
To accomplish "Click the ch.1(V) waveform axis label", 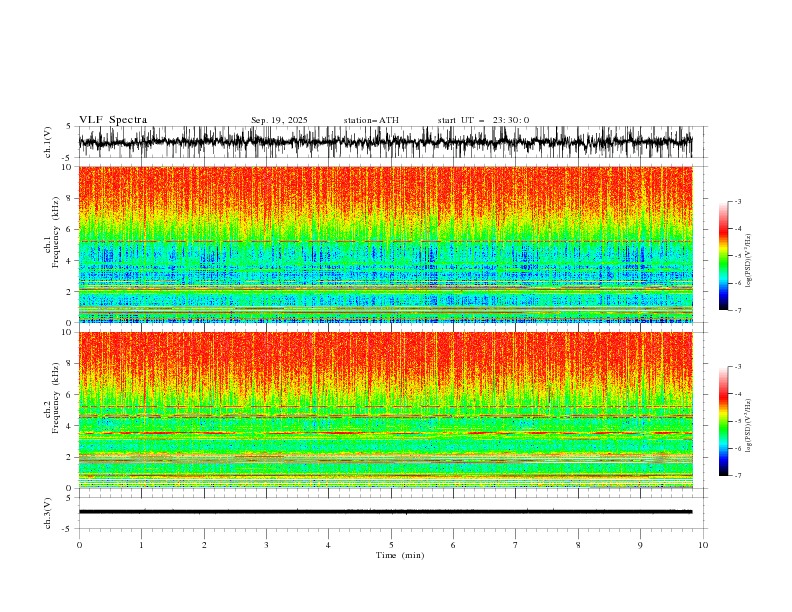I will point(48,141).
